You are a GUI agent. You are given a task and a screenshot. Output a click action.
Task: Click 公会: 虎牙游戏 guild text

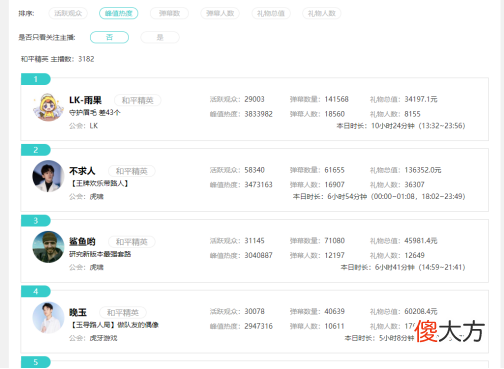(x=93, y=338)
